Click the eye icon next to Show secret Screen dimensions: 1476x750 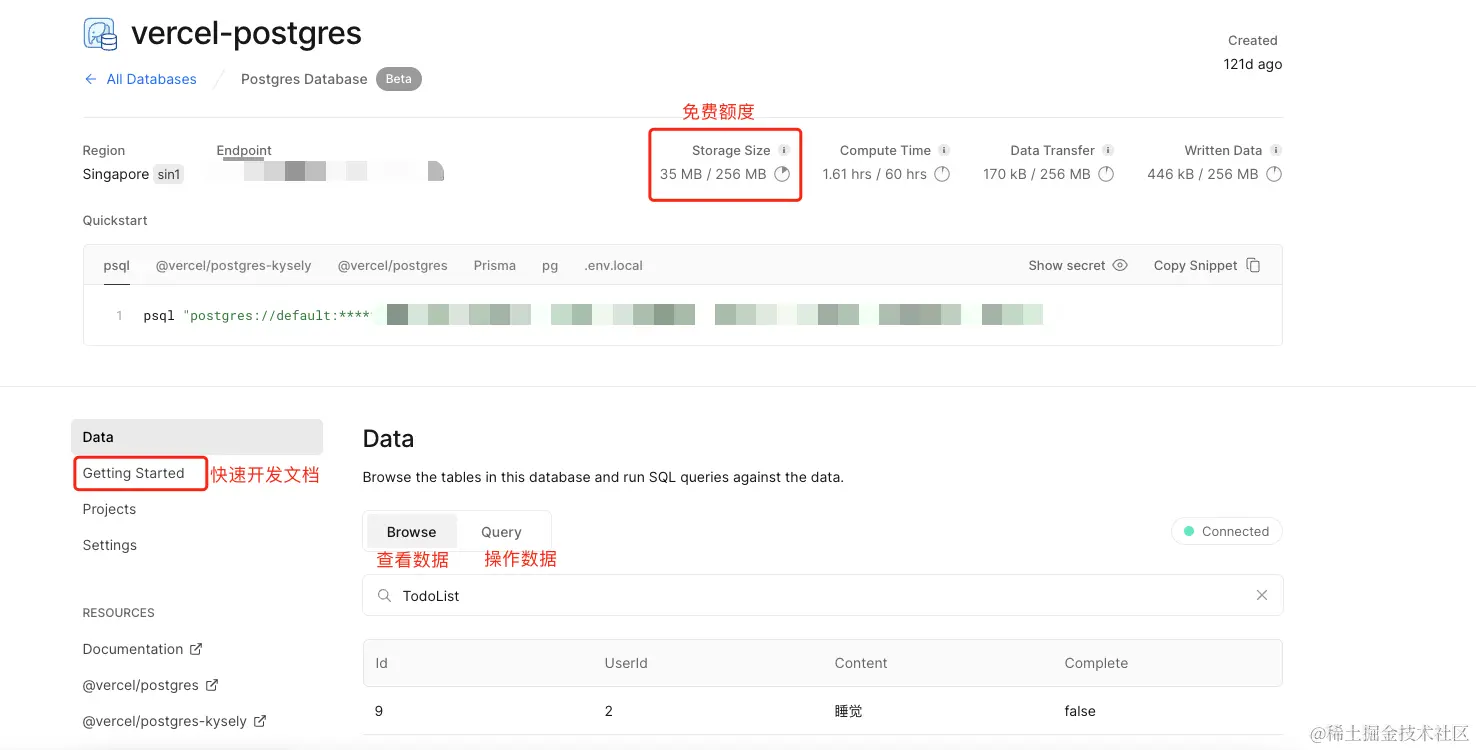(x=1120, y=265)
